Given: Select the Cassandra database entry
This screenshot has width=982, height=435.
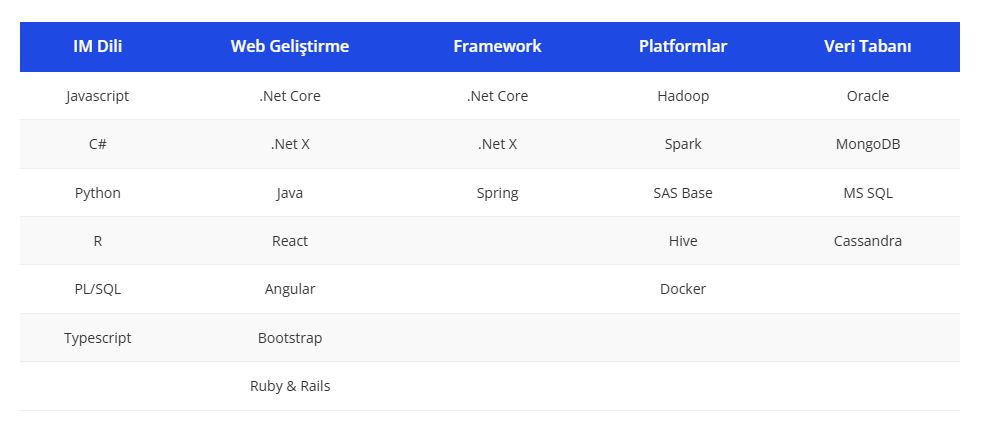Looking at the screenshot, I should coord(867,241).
